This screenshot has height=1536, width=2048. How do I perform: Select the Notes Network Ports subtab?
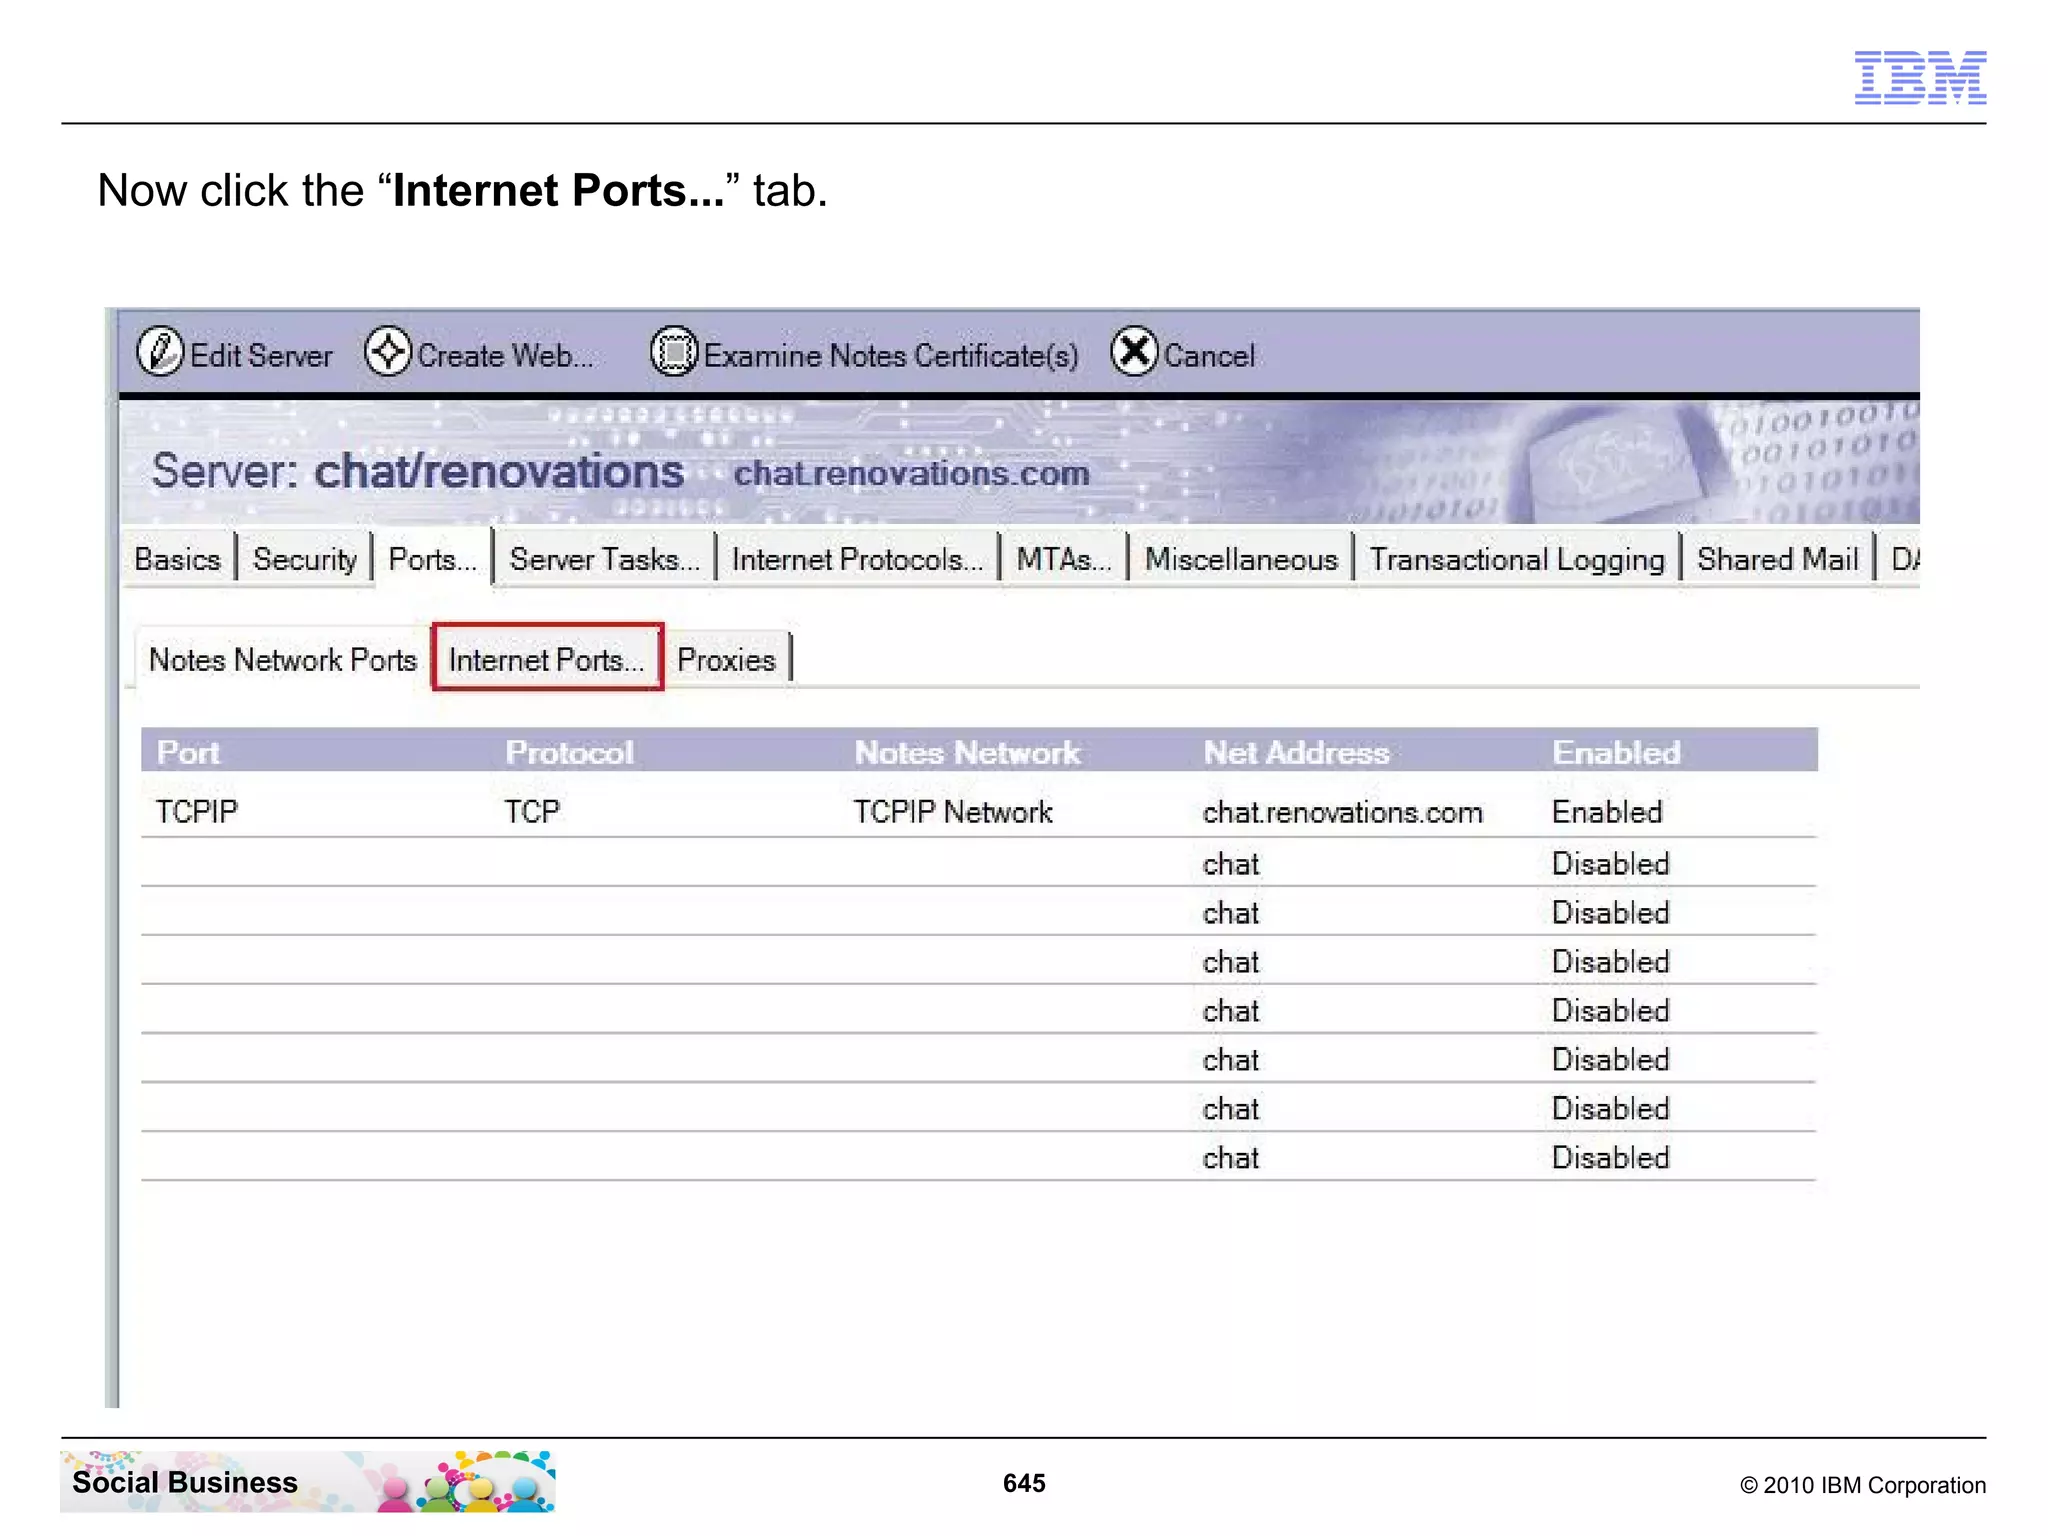283,660
